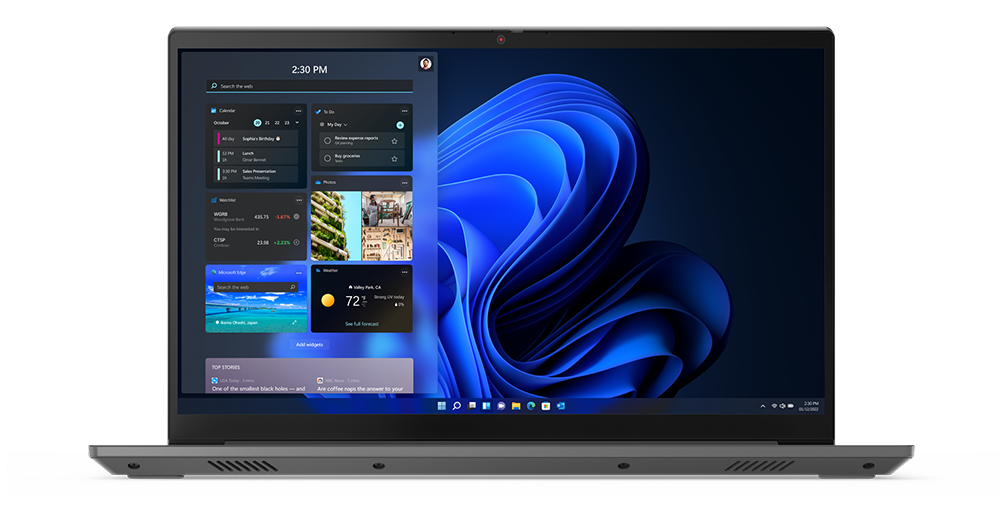
Task: Open the vertical garden photo thumbnail
Action: tap(335, 226)
